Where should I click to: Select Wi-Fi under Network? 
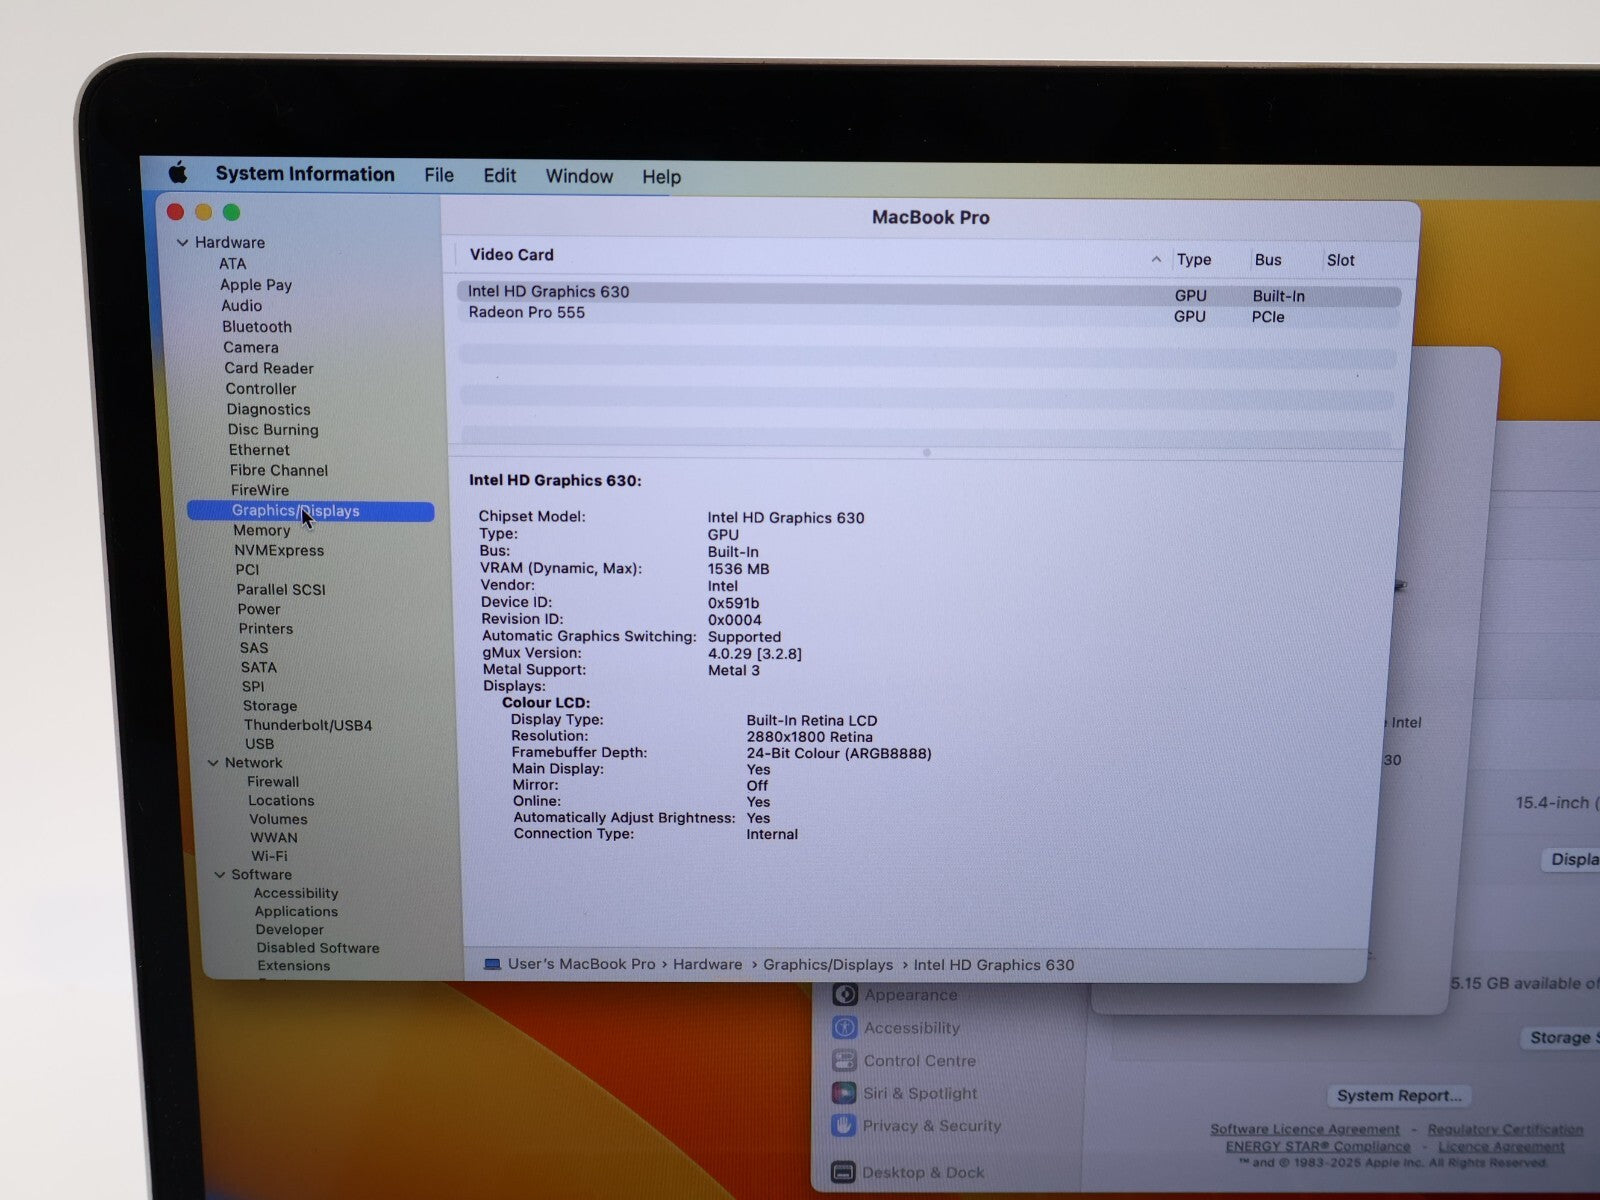pyautogui.click(x=269, y=856)
